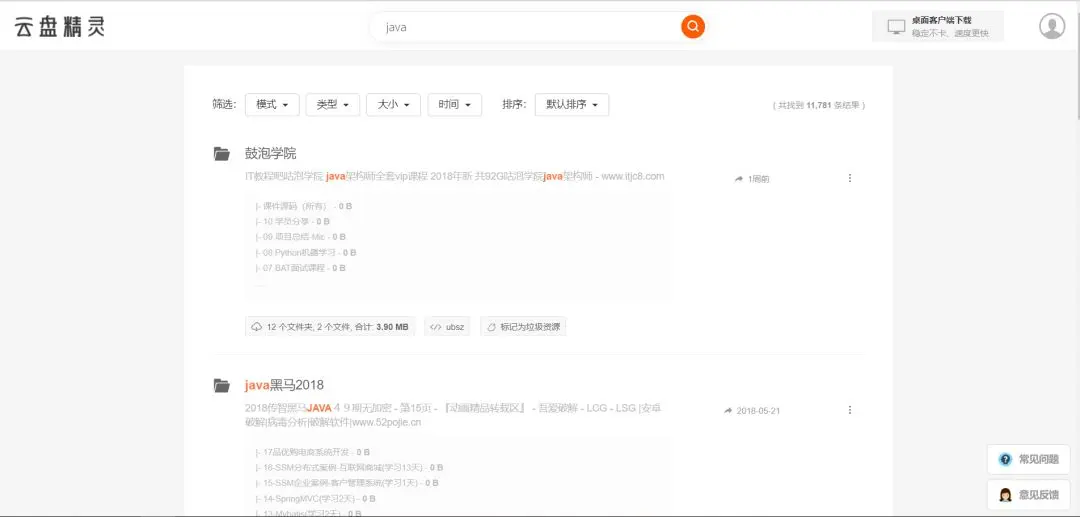
Task: Click the 17品优购电商系统开发 file row
Action: click(x=313, y=452)
